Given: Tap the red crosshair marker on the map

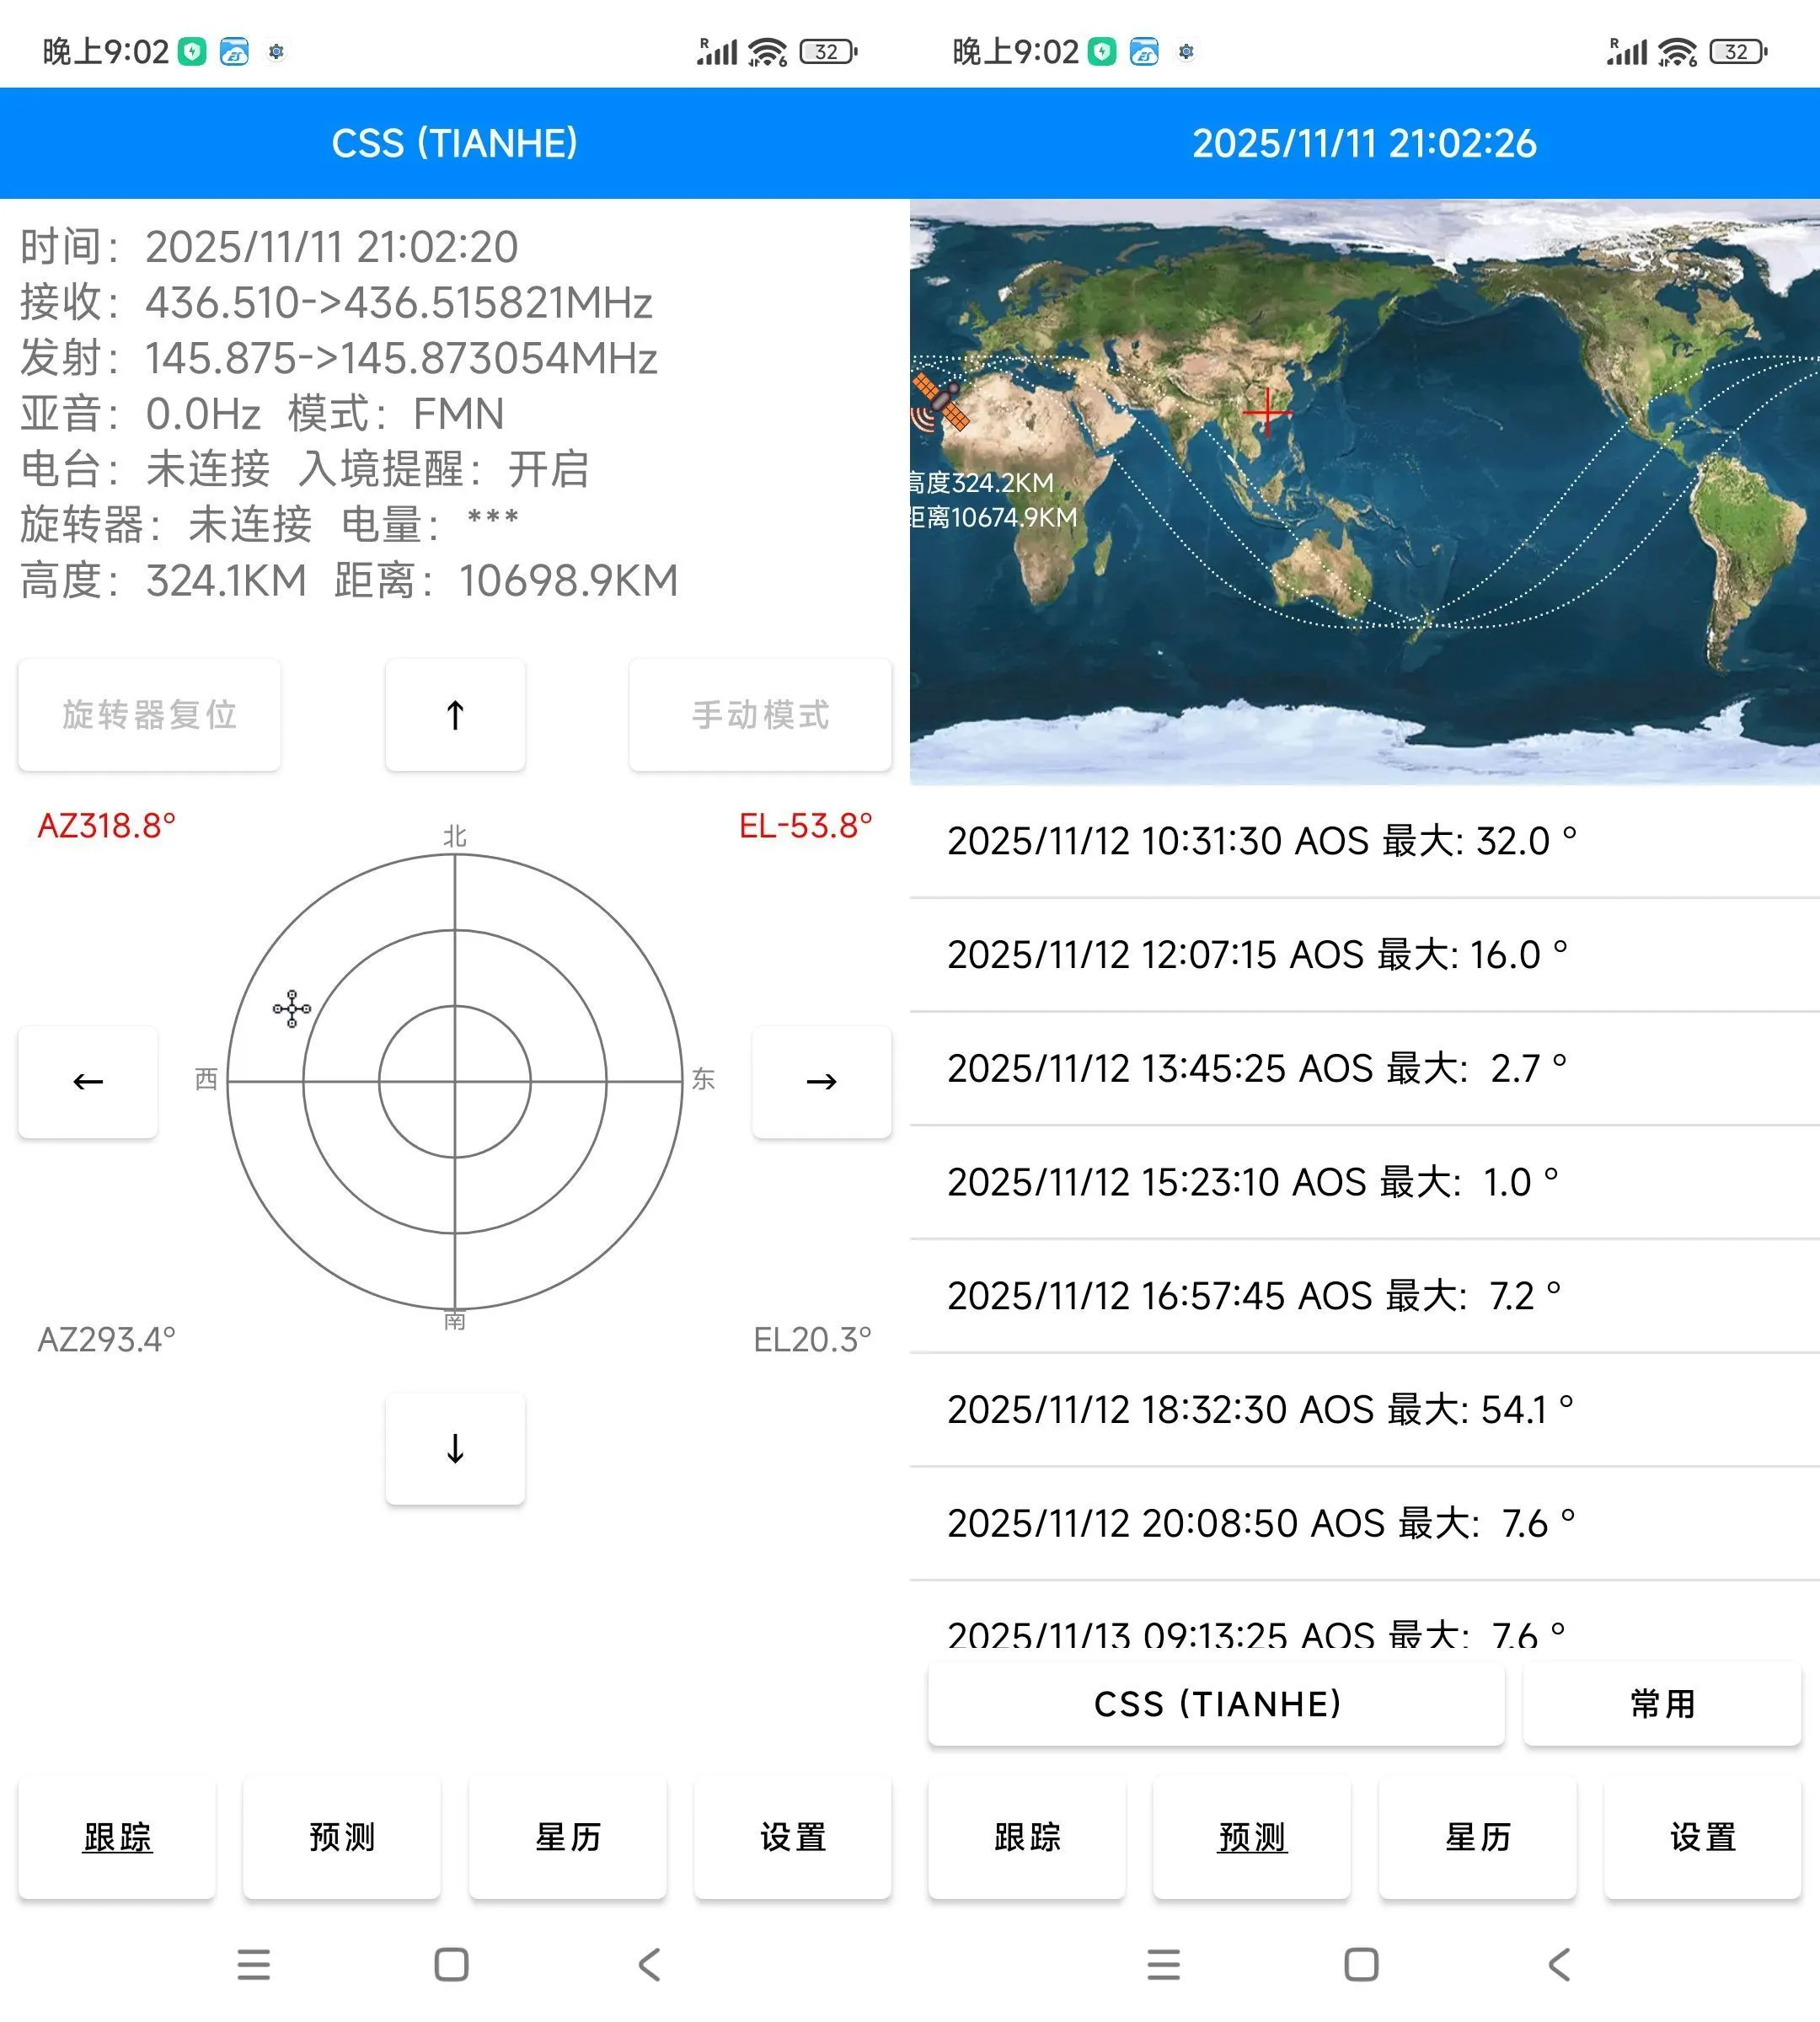Looking at the screenshot, I should tap(1267, 411).
